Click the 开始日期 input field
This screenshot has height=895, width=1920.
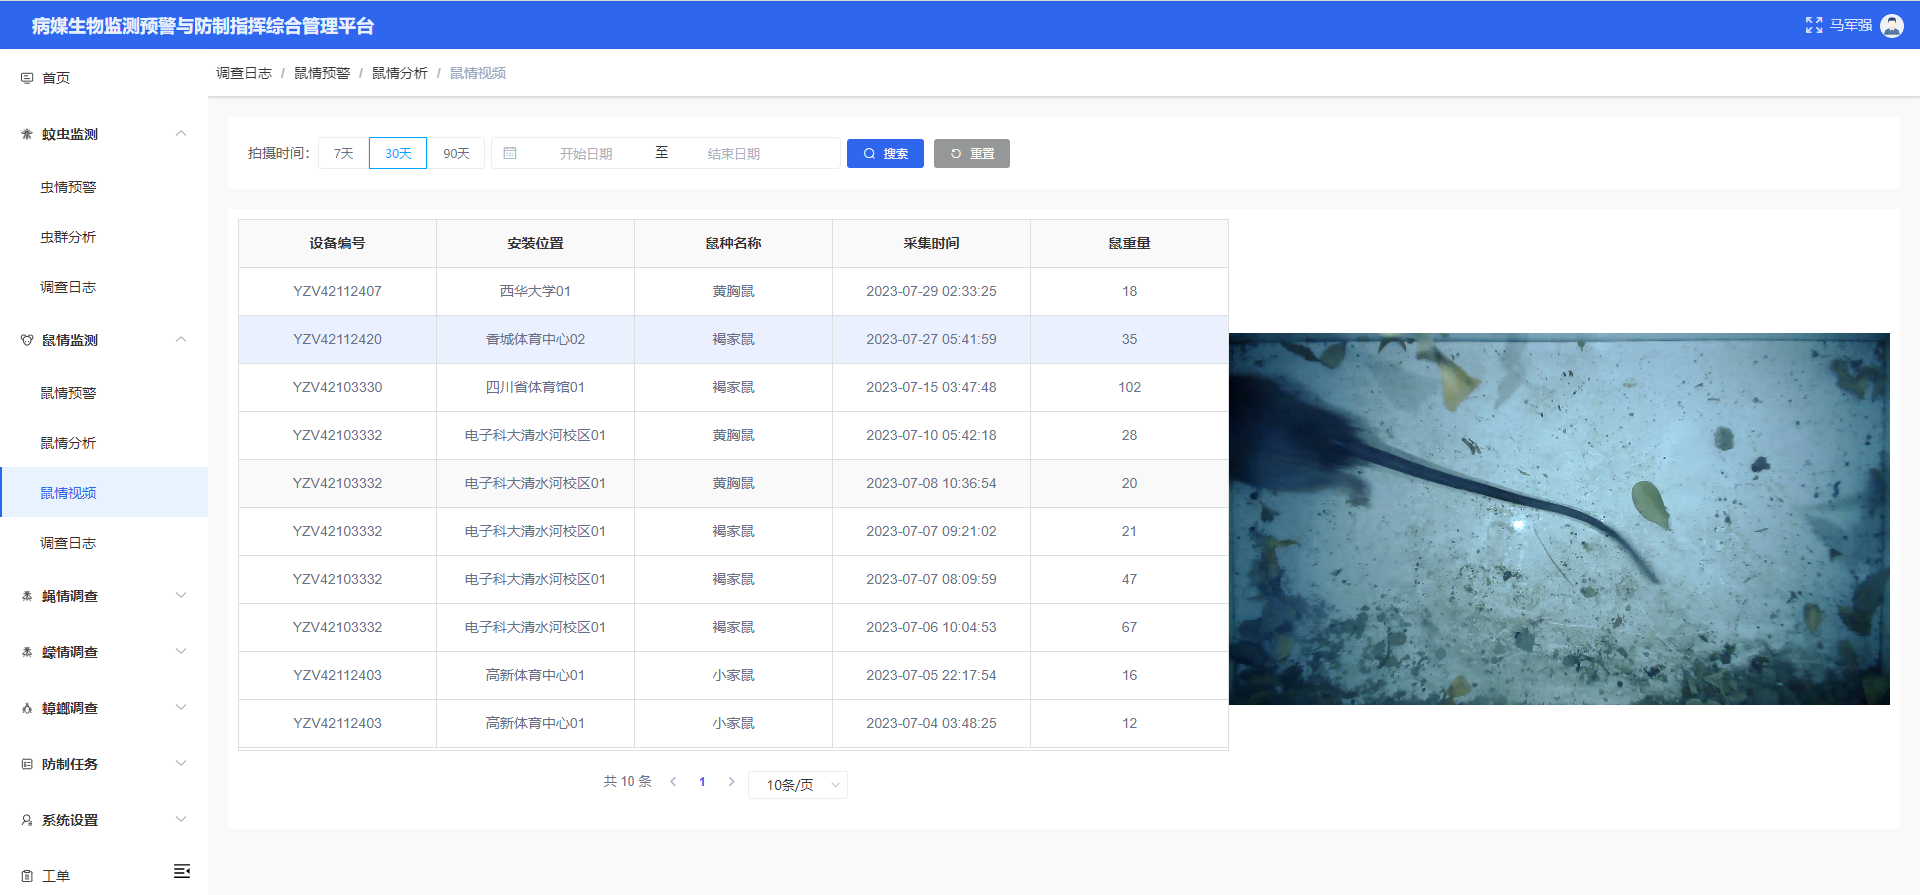pos(586,153)
